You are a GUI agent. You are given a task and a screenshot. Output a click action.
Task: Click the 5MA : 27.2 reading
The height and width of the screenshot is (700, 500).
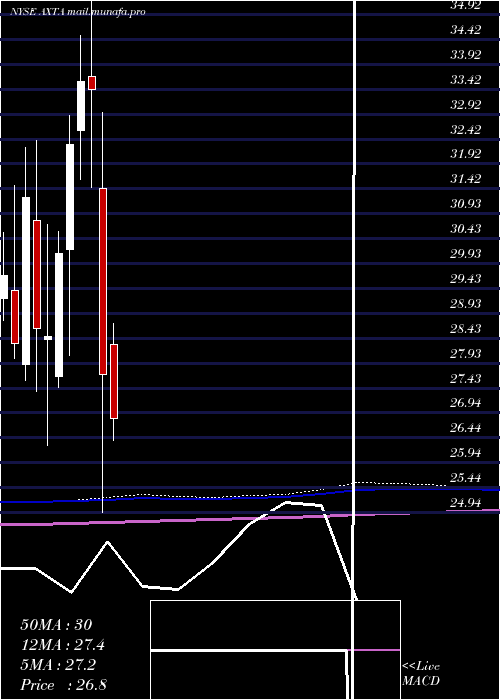tap(57, 665)
